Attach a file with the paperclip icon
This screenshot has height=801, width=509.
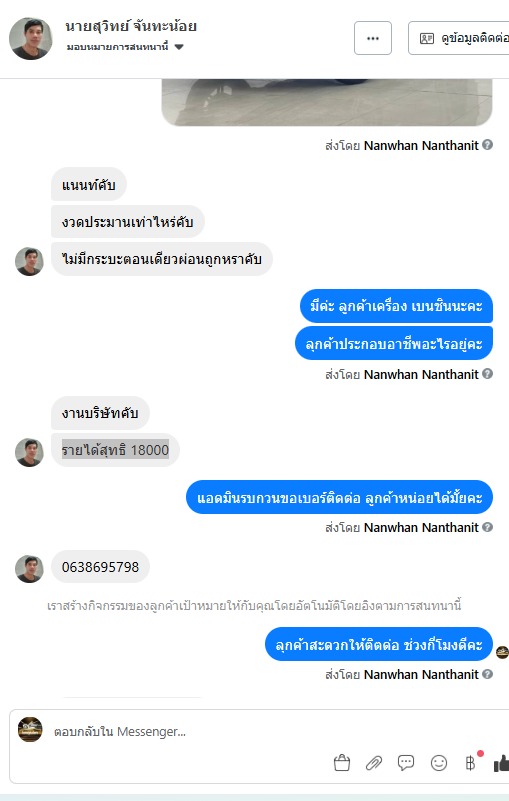pos(374,763)
